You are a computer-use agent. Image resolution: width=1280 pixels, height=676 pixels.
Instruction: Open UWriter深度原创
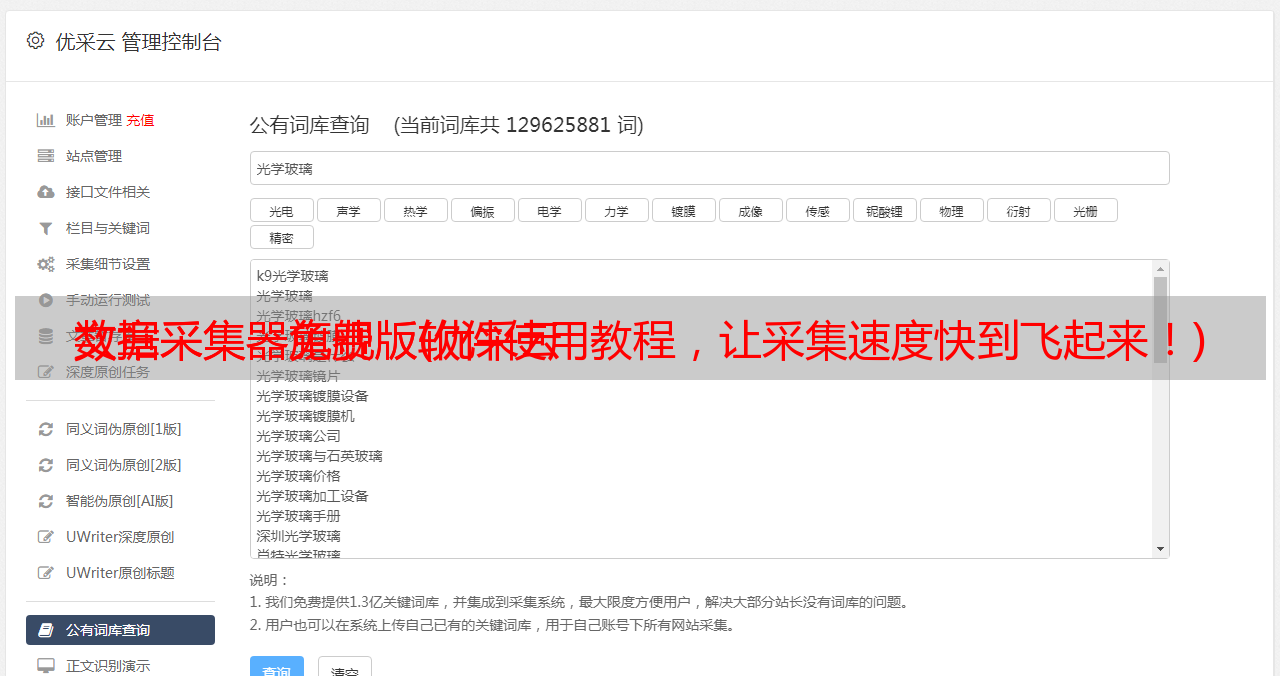[120, 537]
